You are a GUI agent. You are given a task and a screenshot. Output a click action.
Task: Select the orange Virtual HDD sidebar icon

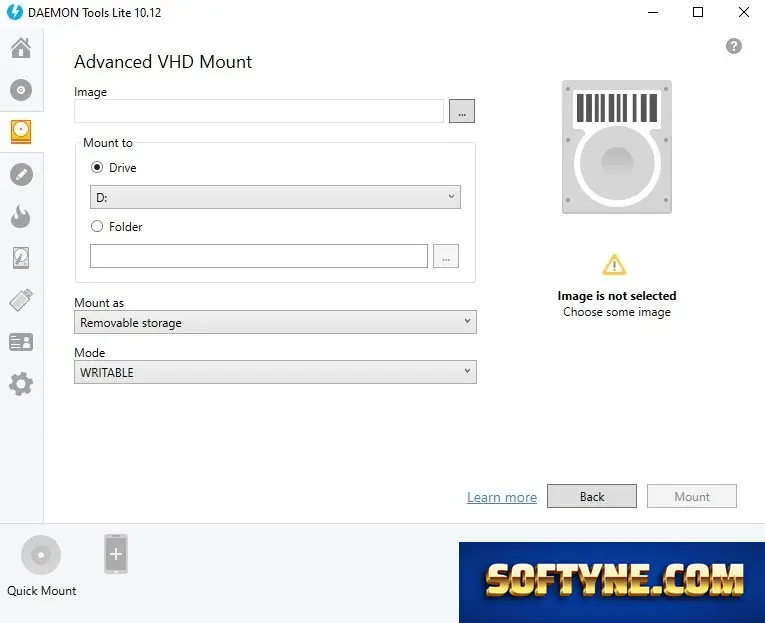pos(21,132)
